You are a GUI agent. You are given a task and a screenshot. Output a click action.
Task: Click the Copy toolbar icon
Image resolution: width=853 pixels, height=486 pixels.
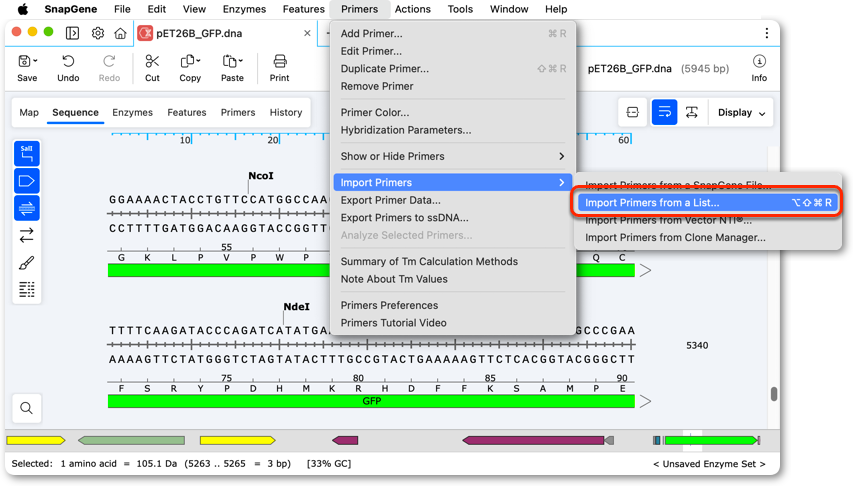pyautogui.click(x=187, y=61)
